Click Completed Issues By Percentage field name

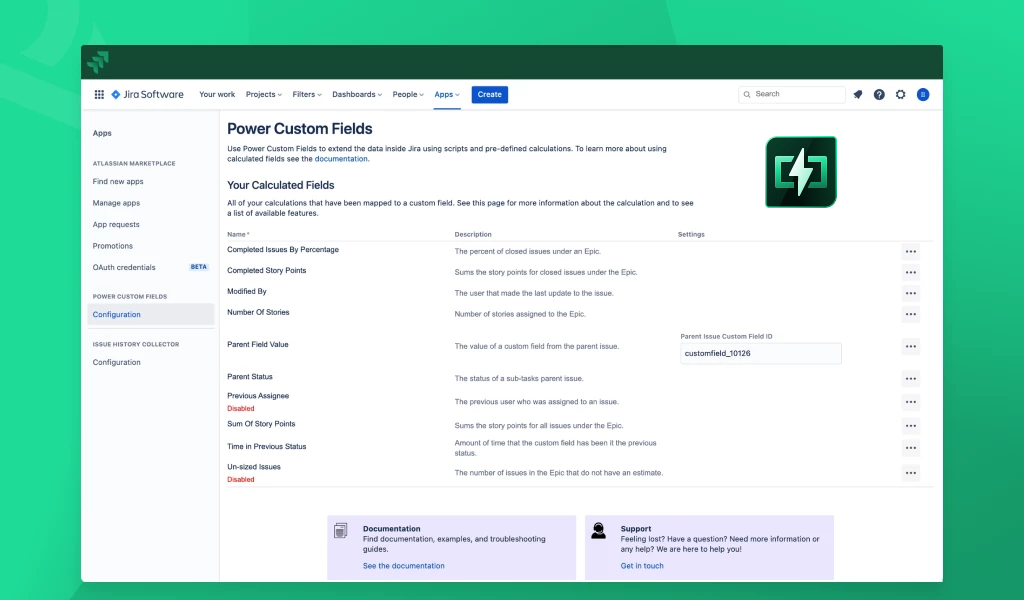point(283,249)
